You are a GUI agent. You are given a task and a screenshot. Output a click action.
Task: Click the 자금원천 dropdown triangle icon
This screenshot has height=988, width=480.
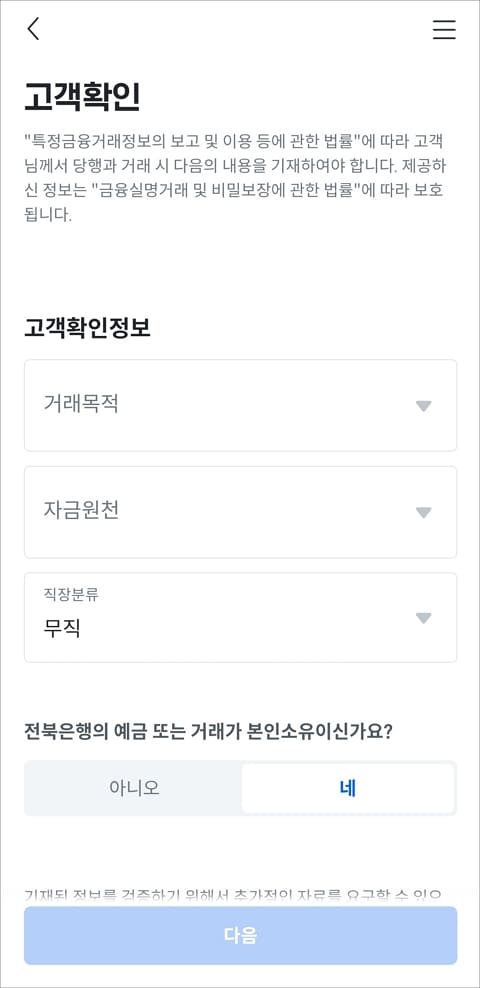[x=424, y=513]
